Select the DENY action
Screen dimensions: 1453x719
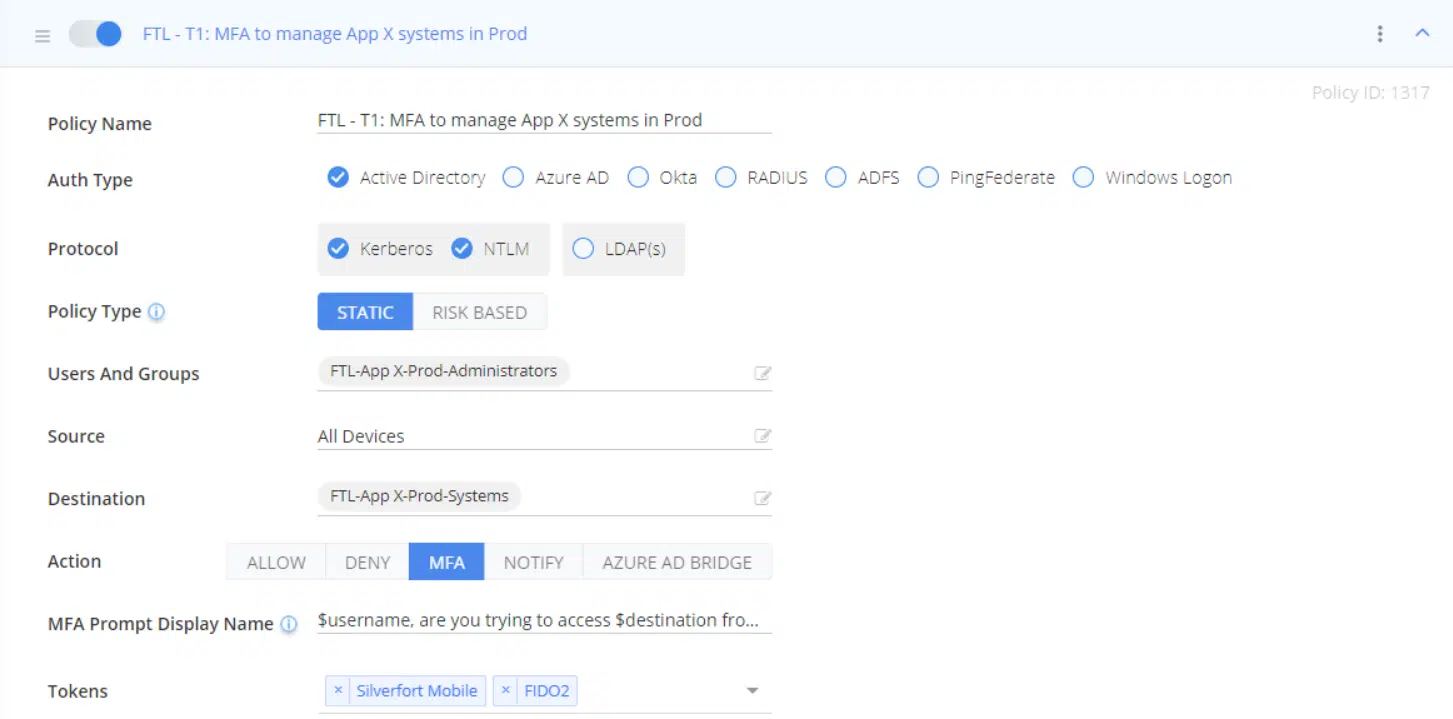point(367,562)
